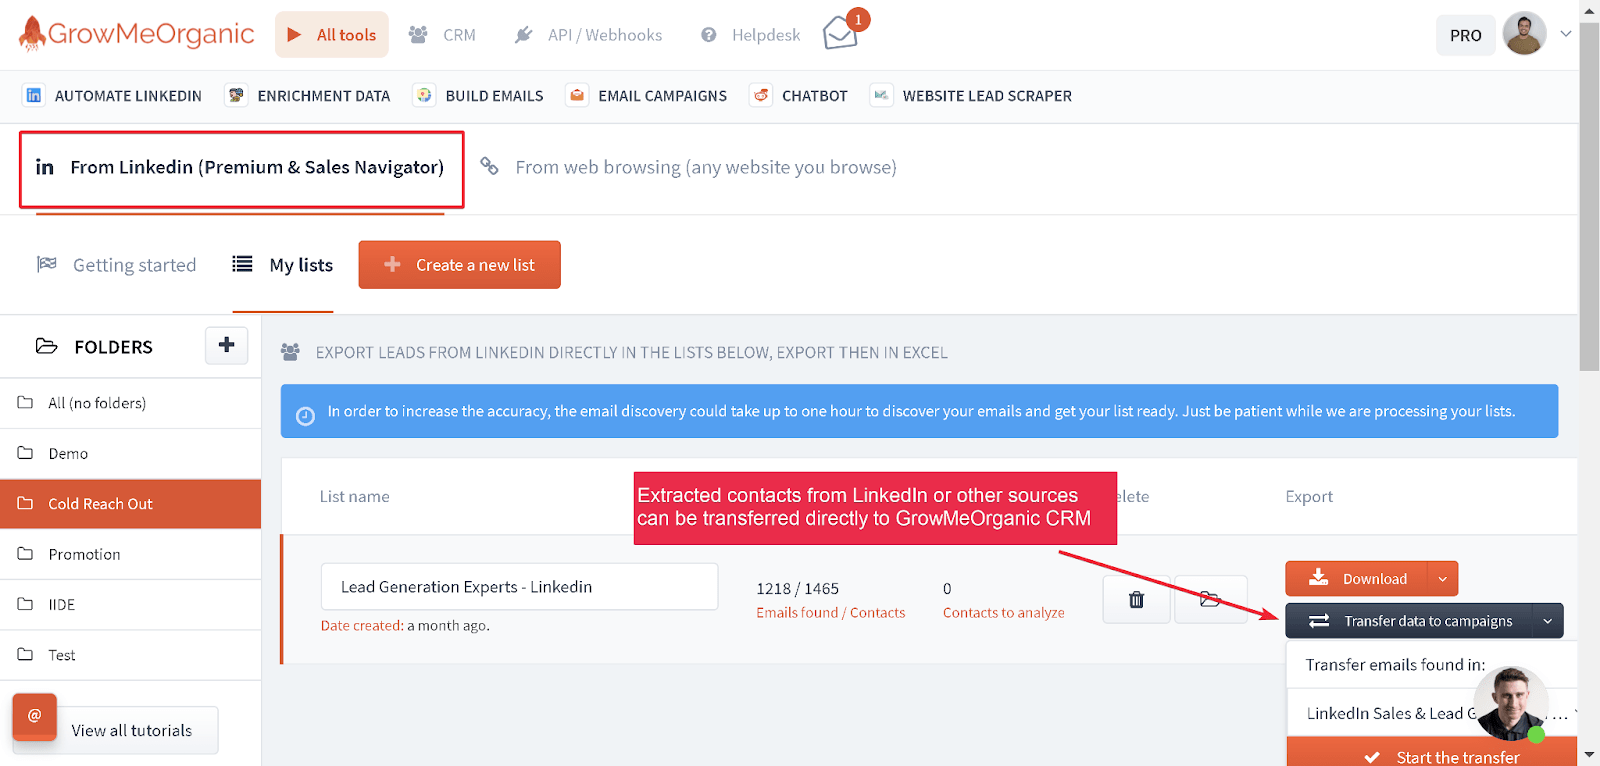Click Create a new list button
The width and height of the screenshot is (1600, 766).
(x=460, y=265)
